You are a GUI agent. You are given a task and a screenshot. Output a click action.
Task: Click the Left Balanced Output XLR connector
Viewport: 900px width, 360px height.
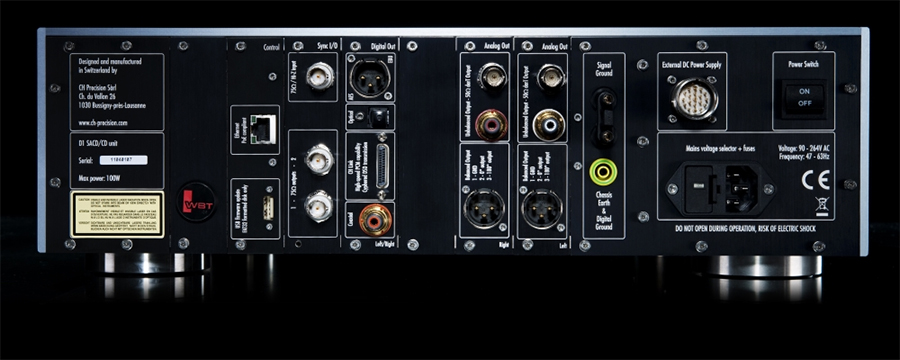[541, 208]
